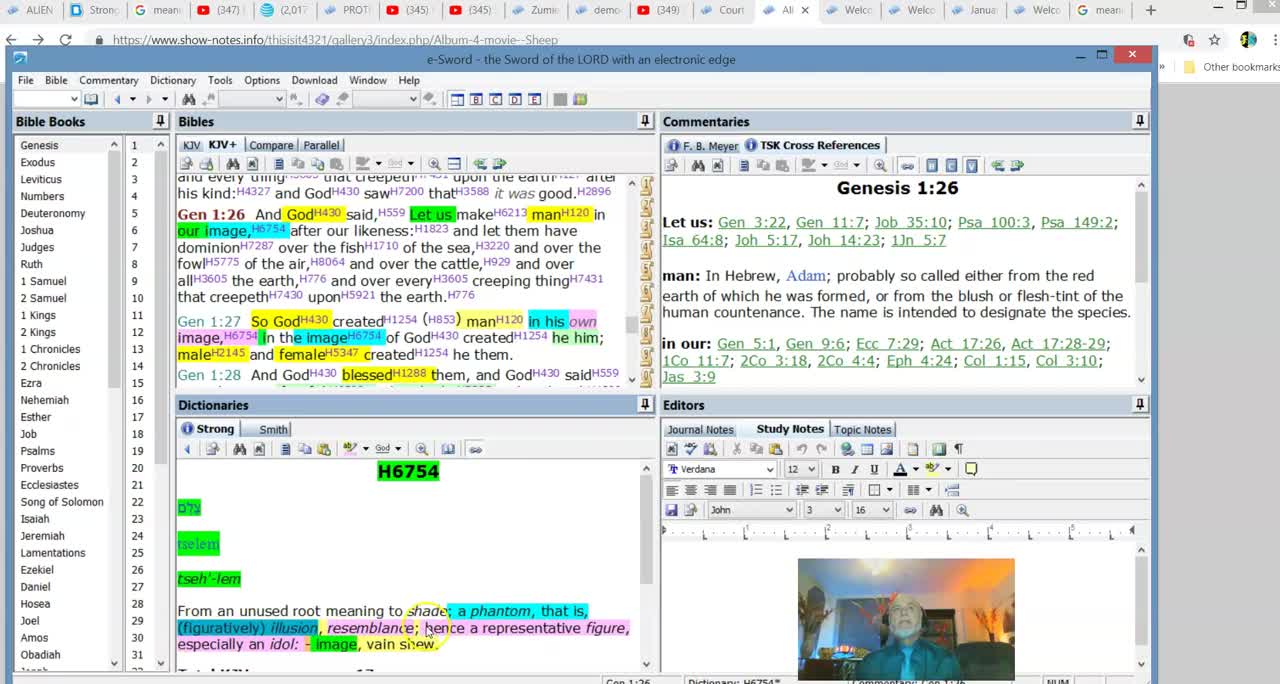Pin the Dictionaries panel
The height and width of the screenshot is (684, 1280).
click(x=645, y=404)
